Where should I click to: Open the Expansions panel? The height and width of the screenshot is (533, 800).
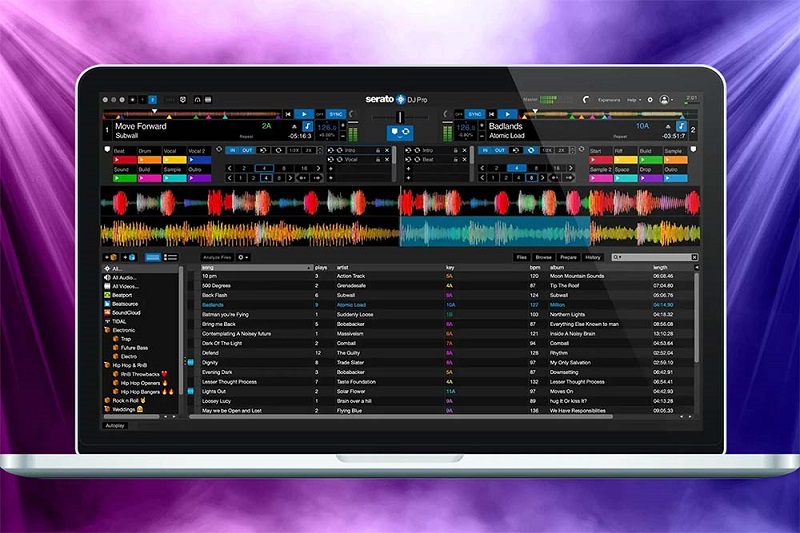coord(609,100)
